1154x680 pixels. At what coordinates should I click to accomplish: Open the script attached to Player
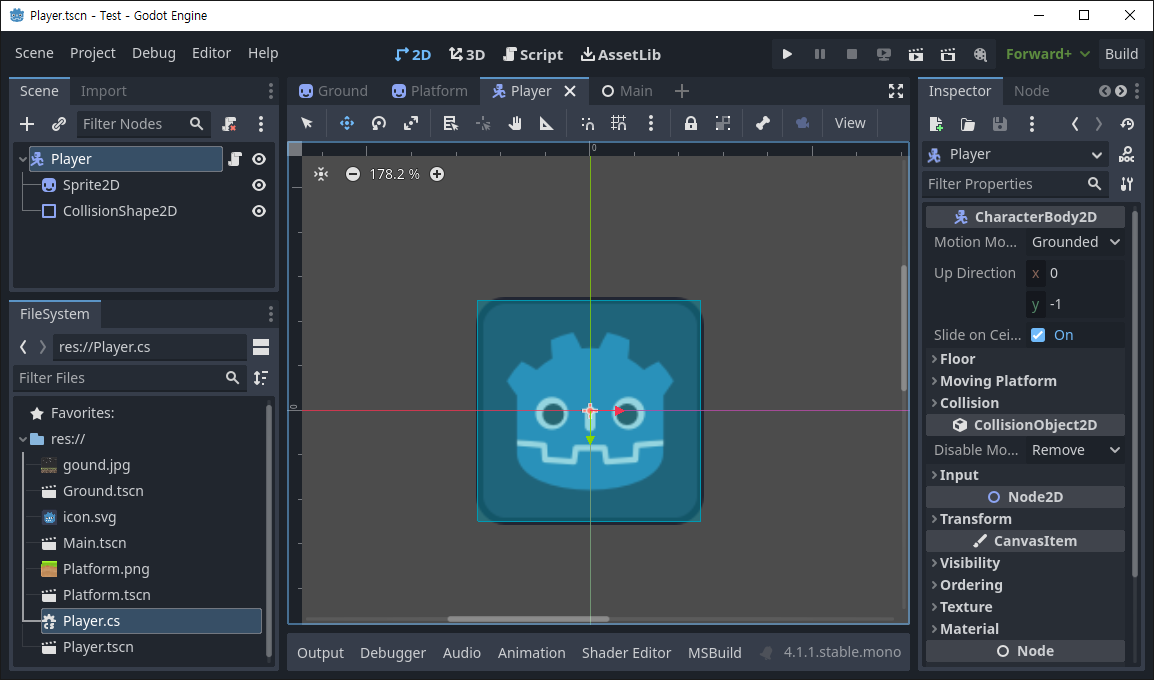[x=235, y=159]
